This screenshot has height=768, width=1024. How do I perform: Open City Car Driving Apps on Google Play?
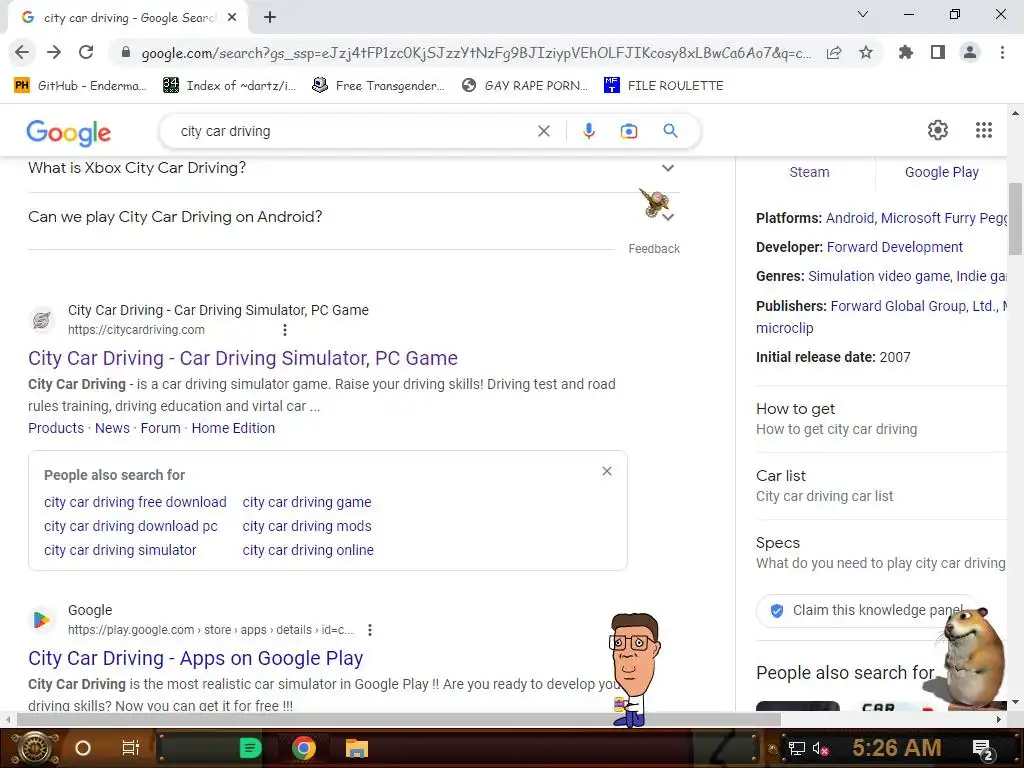click(x=195, y=658)
